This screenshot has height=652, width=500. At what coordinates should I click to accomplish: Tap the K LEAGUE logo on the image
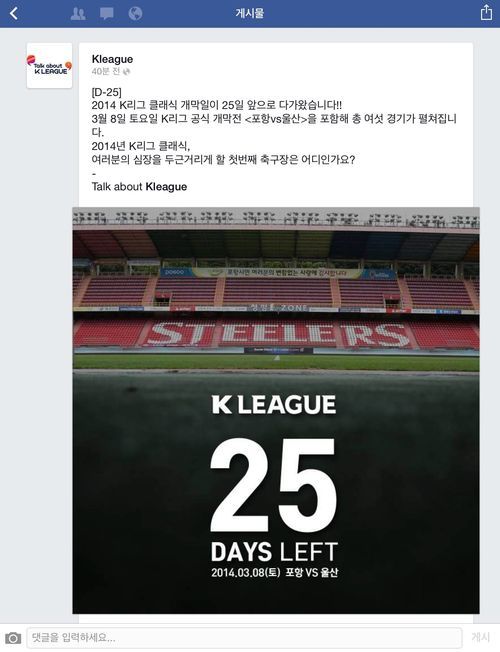tap(274, 405)
